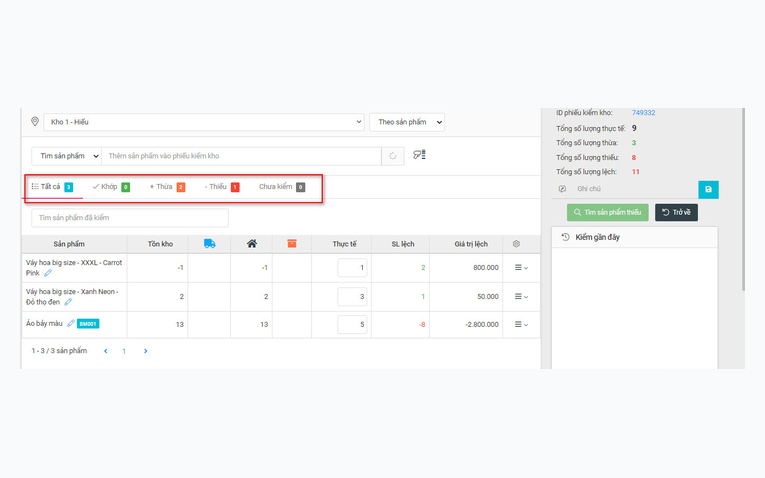Click edit pencil beside Carrot Pink product

click(x=48, y=273)
